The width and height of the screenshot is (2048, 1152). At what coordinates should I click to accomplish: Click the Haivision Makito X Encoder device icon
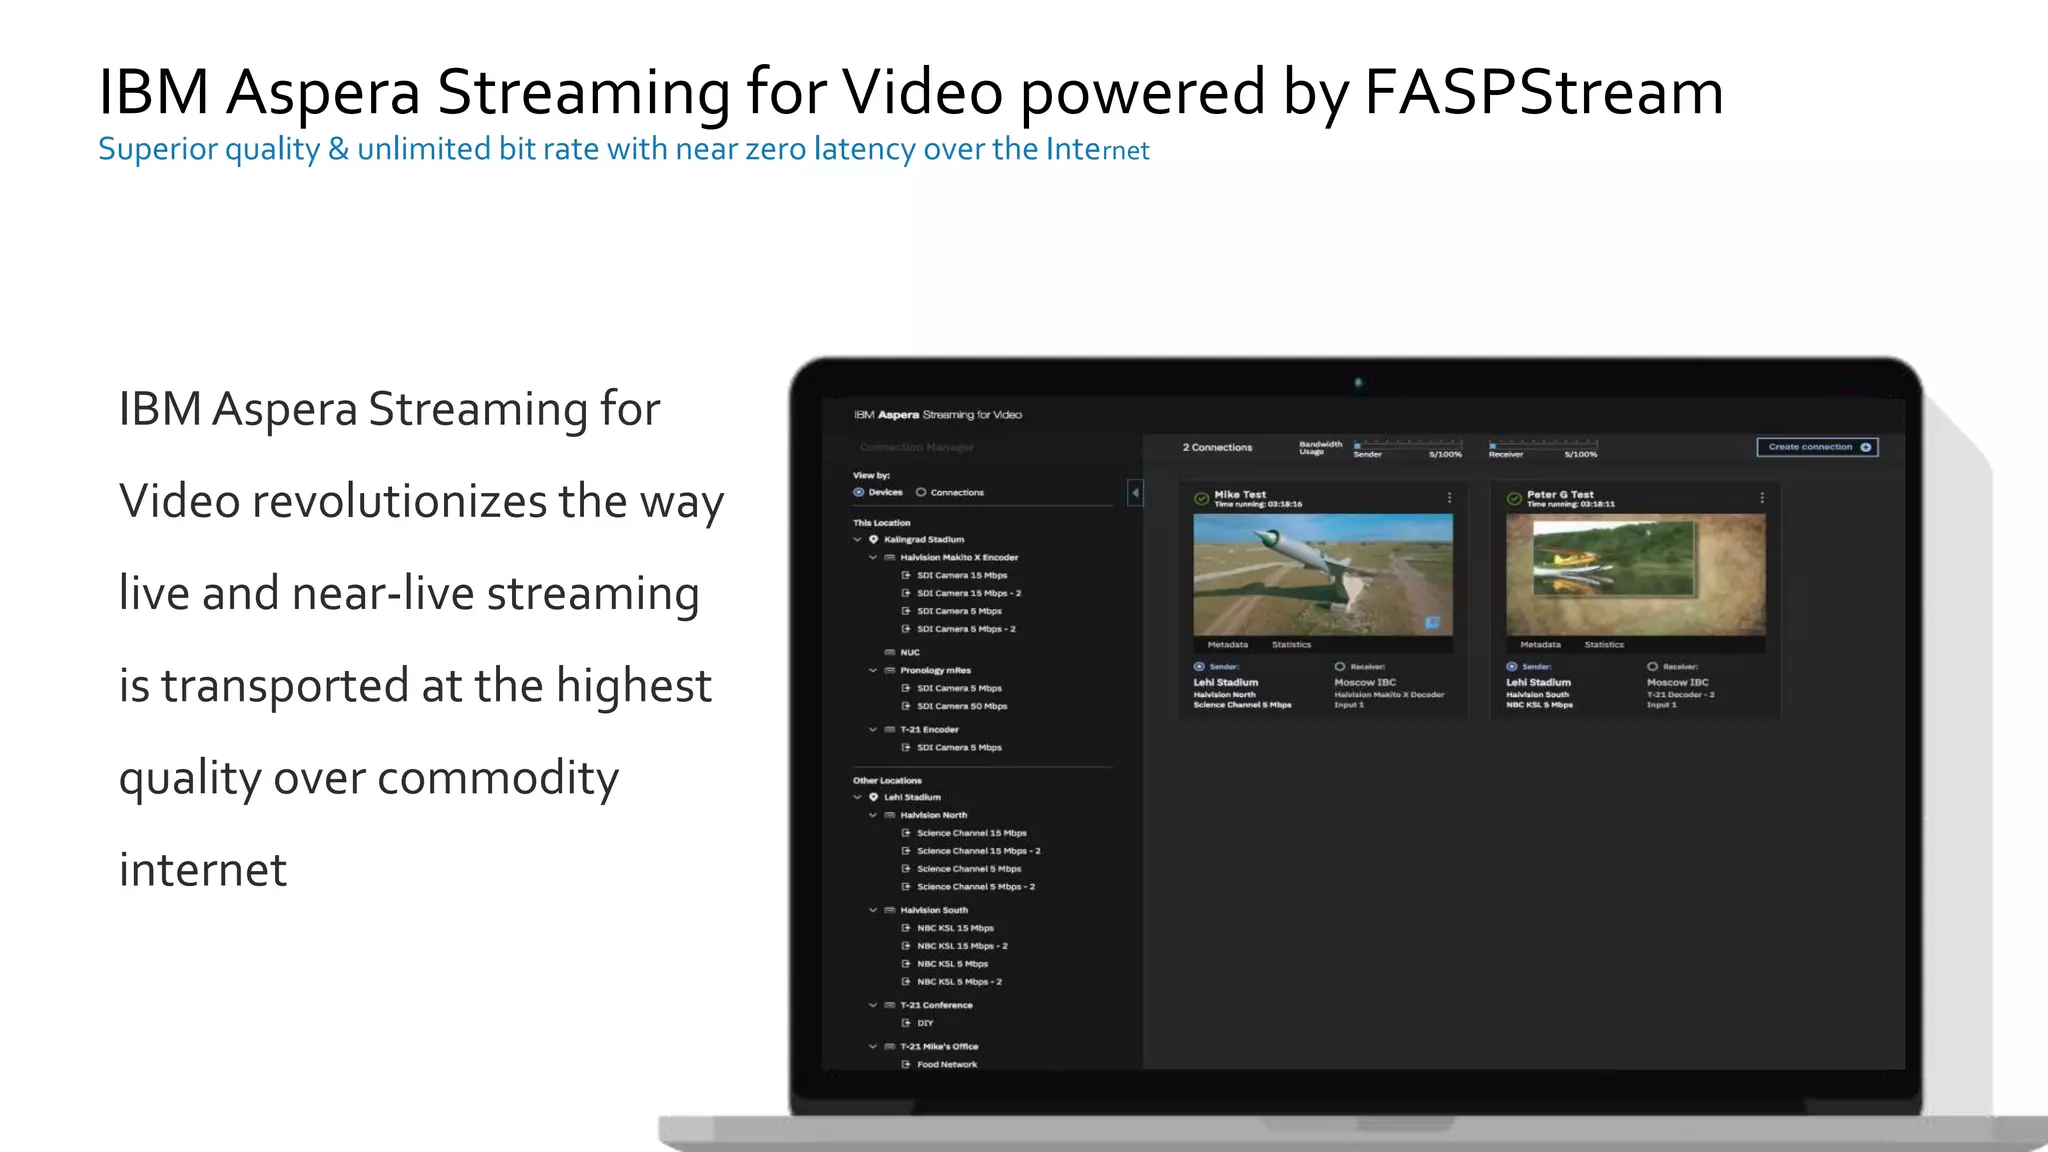890,557
